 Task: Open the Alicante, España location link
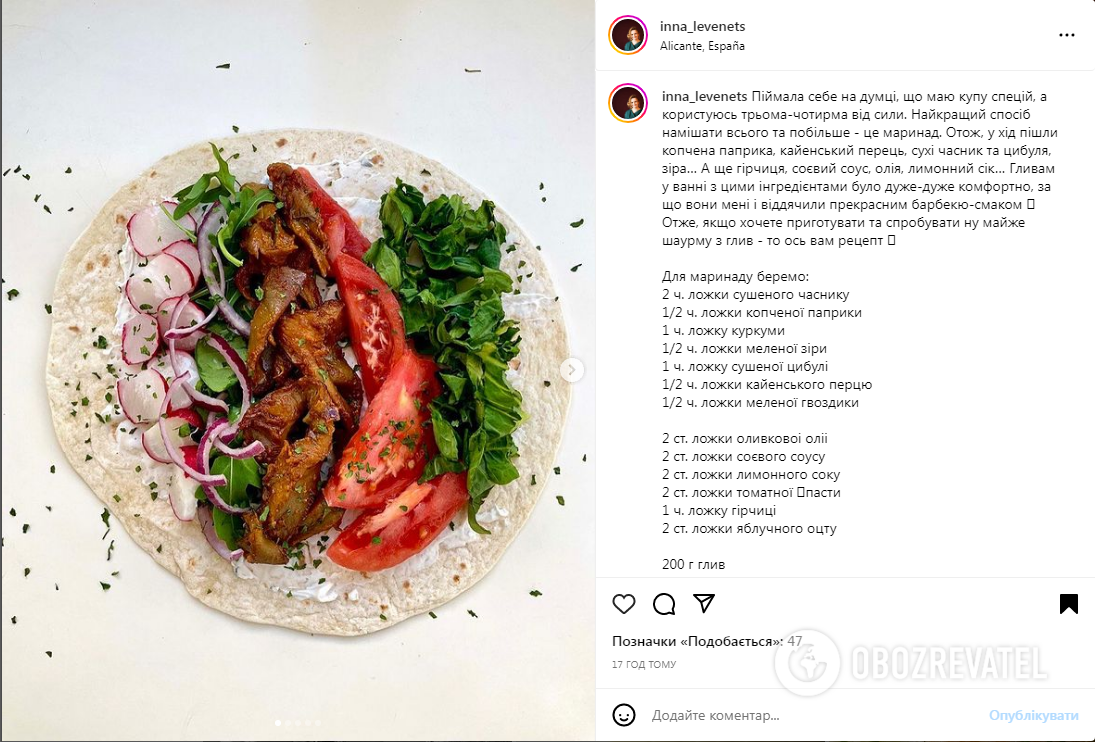(x=703, y=46)
